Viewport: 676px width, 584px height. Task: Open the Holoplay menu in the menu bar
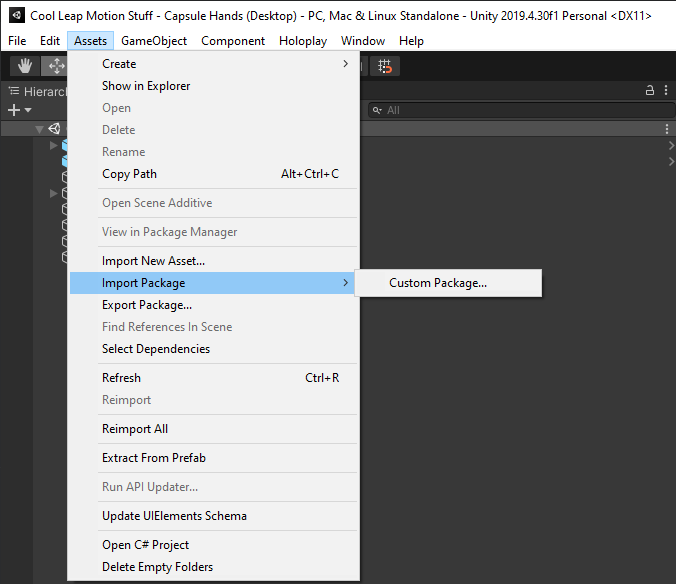[x=302, y=41]
